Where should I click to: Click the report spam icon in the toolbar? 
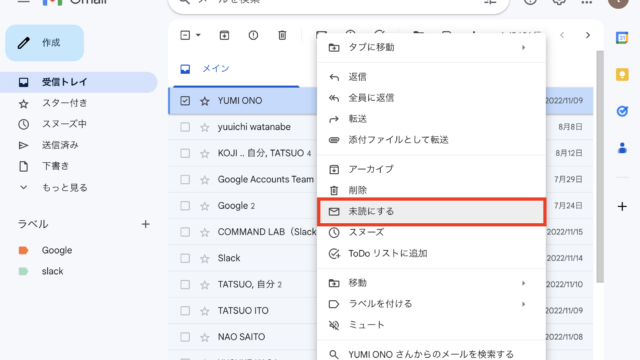pyautogui.click(x=253, y=35)
